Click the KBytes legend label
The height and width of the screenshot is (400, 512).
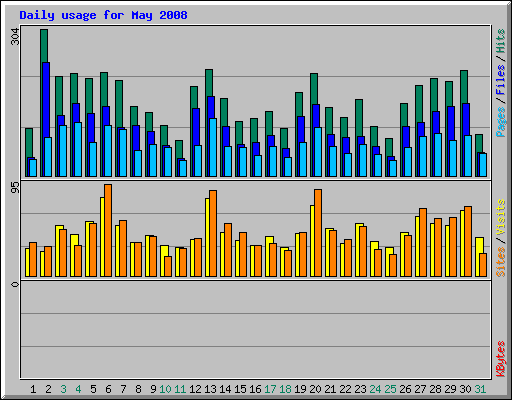click(x=500, y=359)
